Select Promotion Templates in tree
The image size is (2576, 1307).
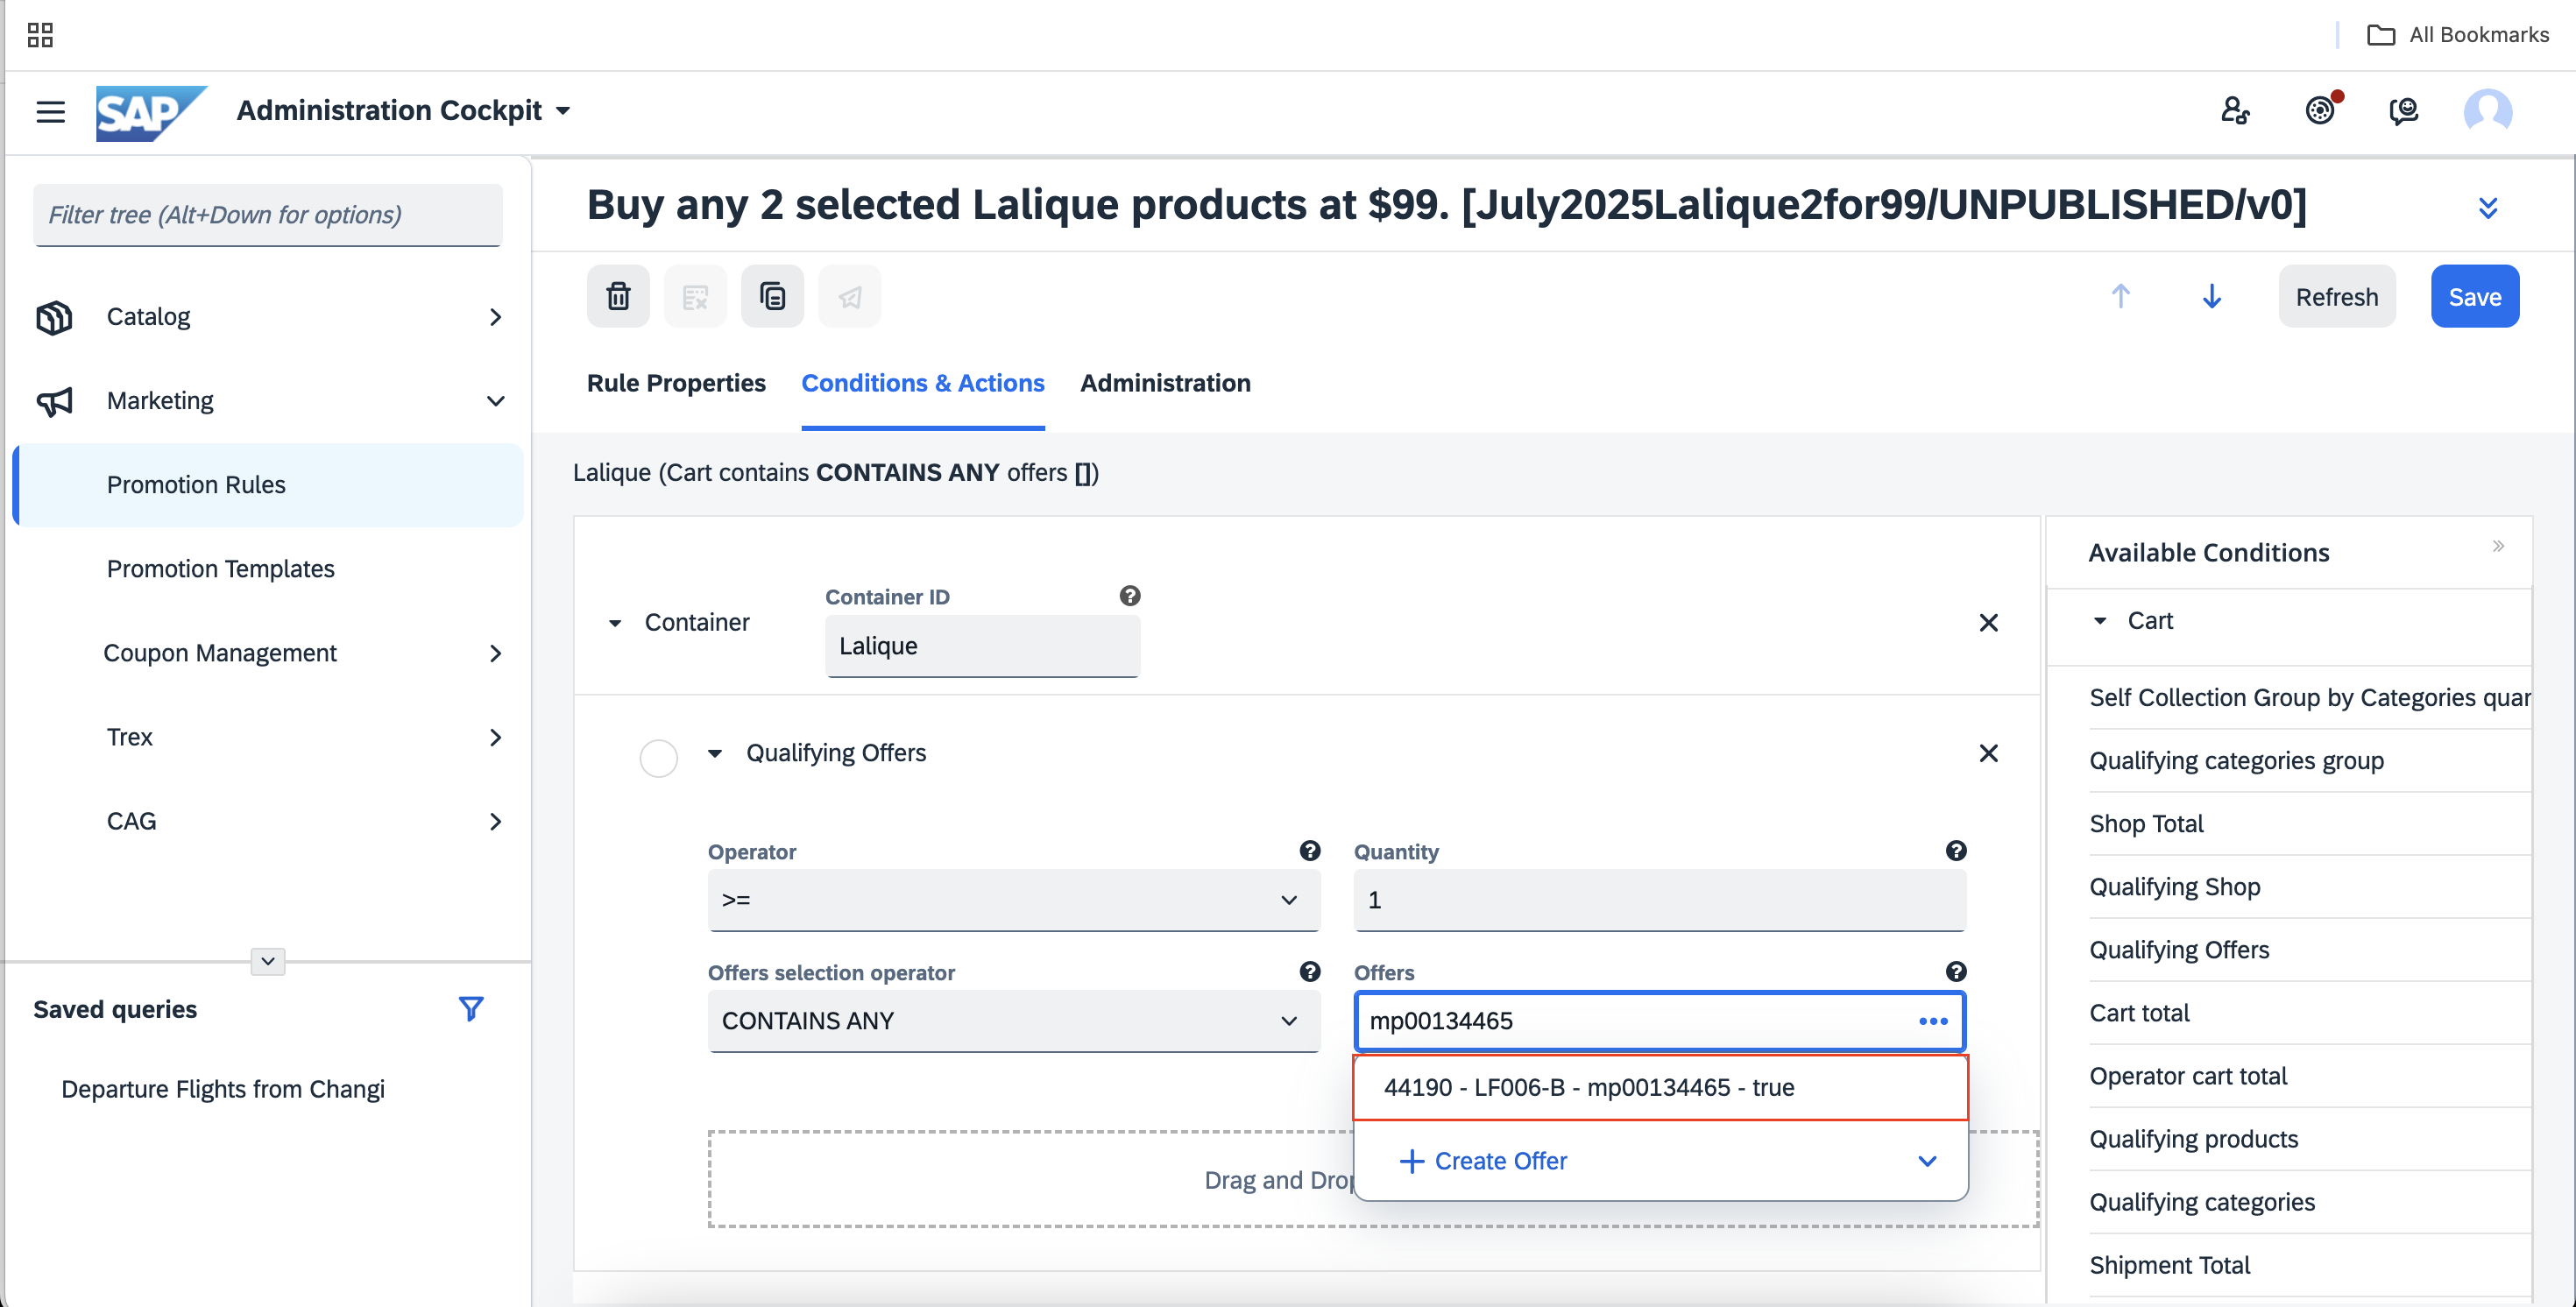[220, 569]
